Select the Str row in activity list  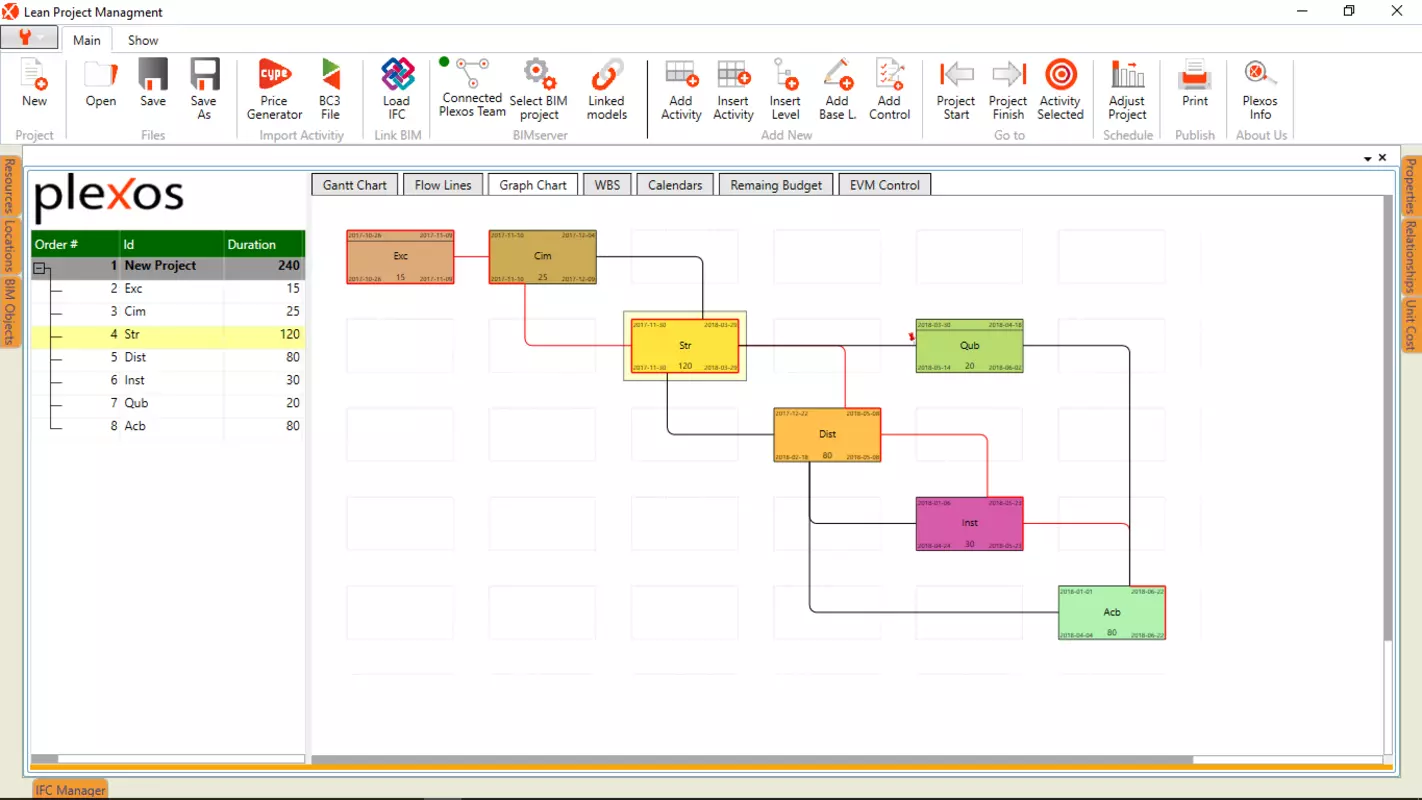(x=168, y=334)
